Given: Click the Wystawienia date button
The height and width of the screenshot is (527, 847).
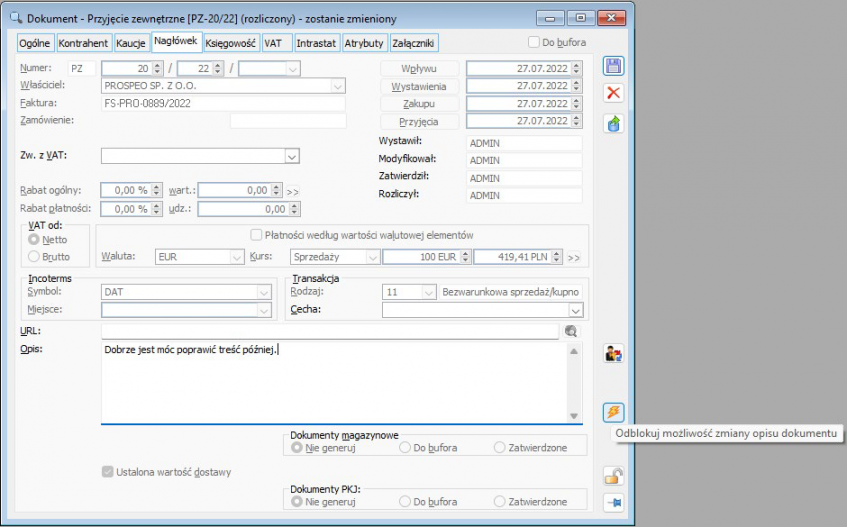Looking at the screenshot, I should pos(419,86).
